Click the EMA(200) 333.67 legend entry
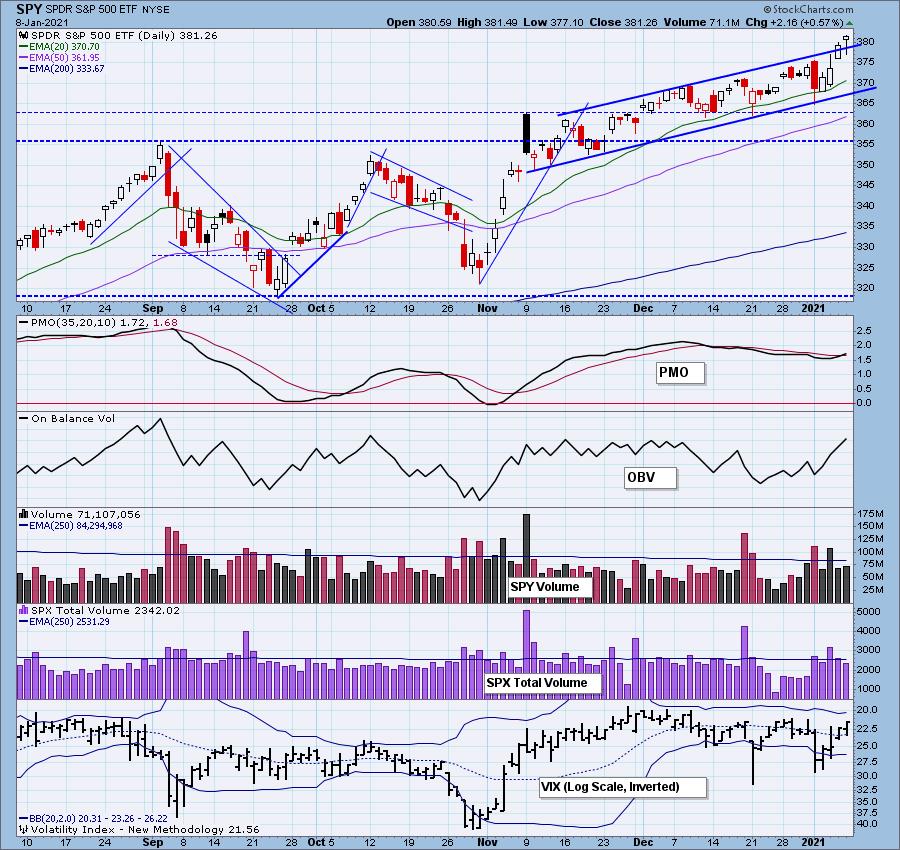 click(x=61, y=68)
